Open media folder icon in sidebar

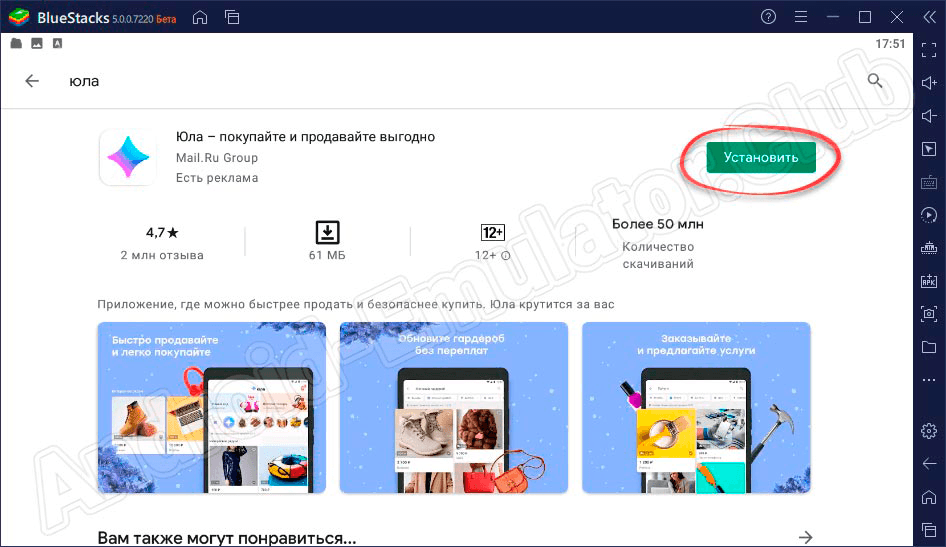pos(929,347)
